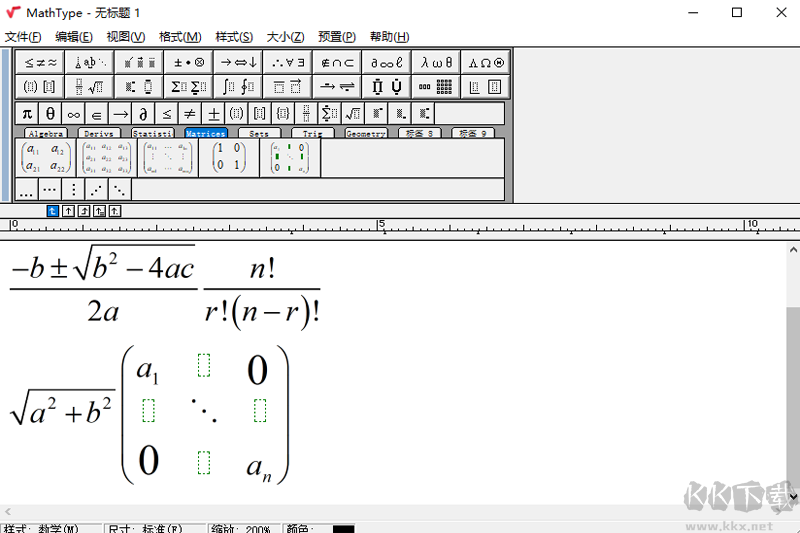Image resolution: width=800 pixels, height=533 pixels.
Task: Insert square brackets template from small bar
Action: (x=260, y=113)
